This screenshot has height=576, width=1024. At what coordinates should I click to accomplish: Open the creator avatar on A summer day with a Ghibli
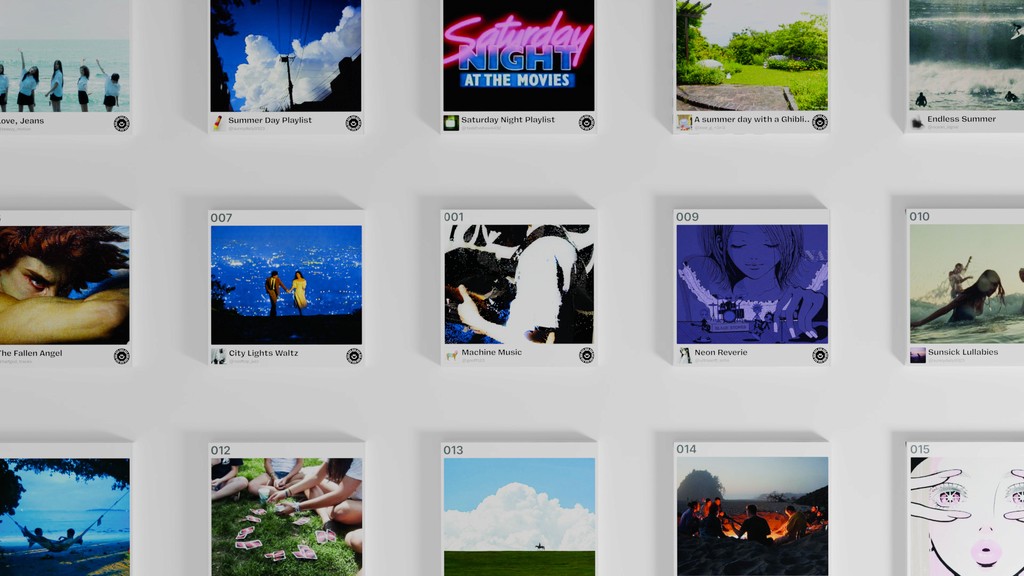[x=684, y=122]
